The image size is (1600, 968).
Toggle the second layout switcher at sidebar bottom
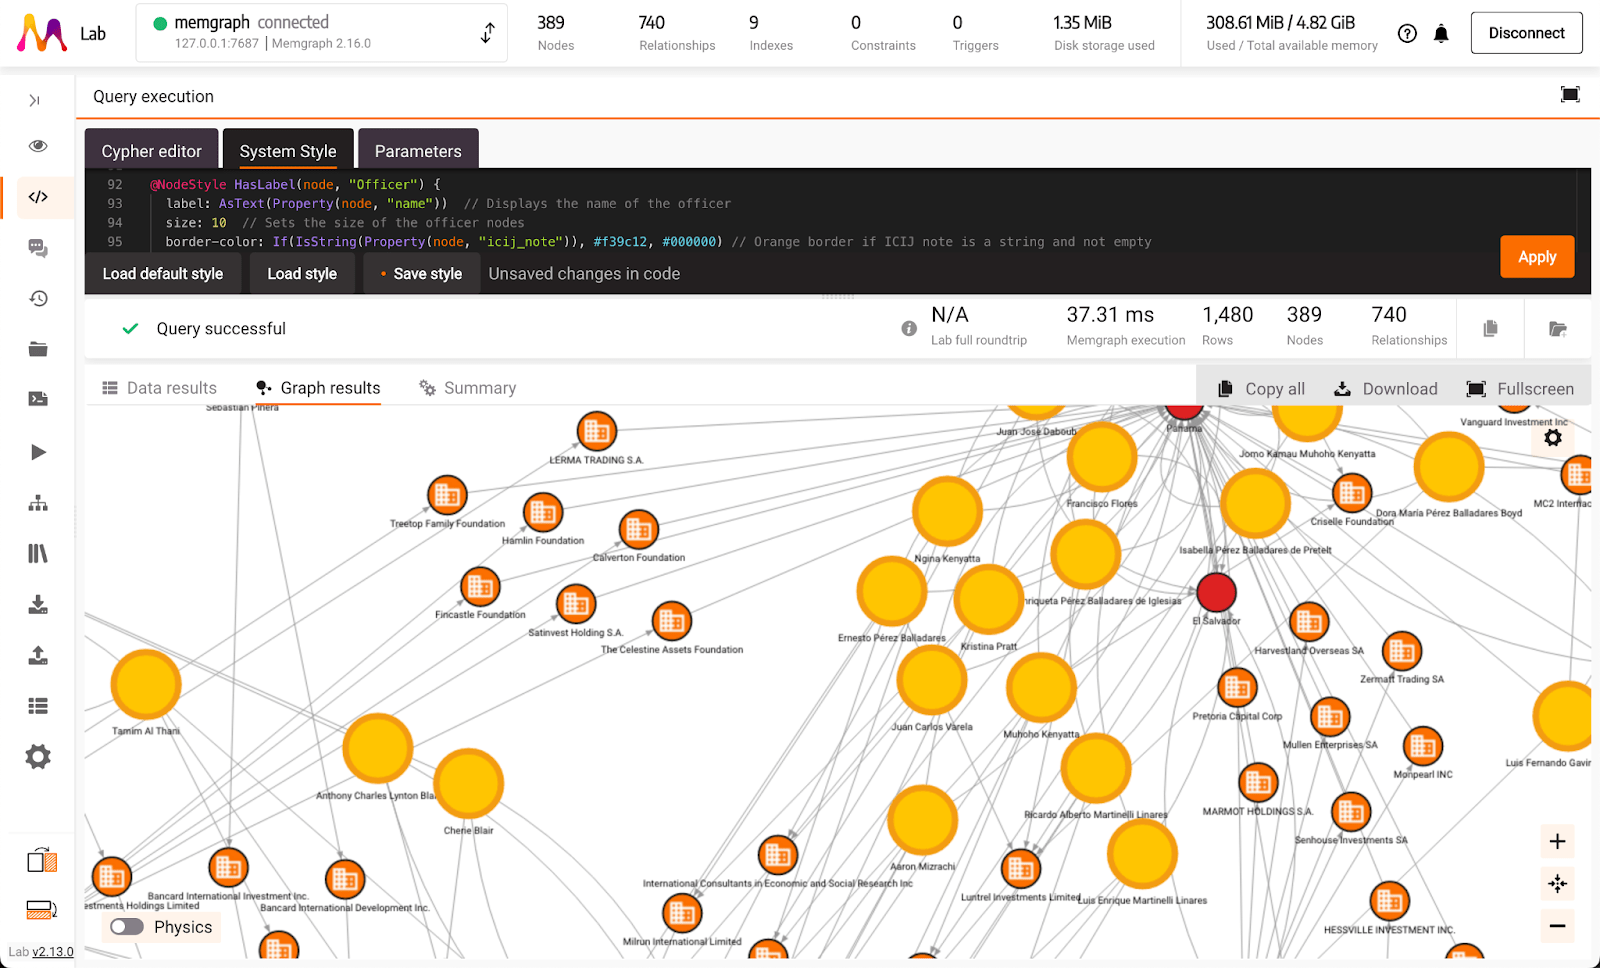click(38, 910)
